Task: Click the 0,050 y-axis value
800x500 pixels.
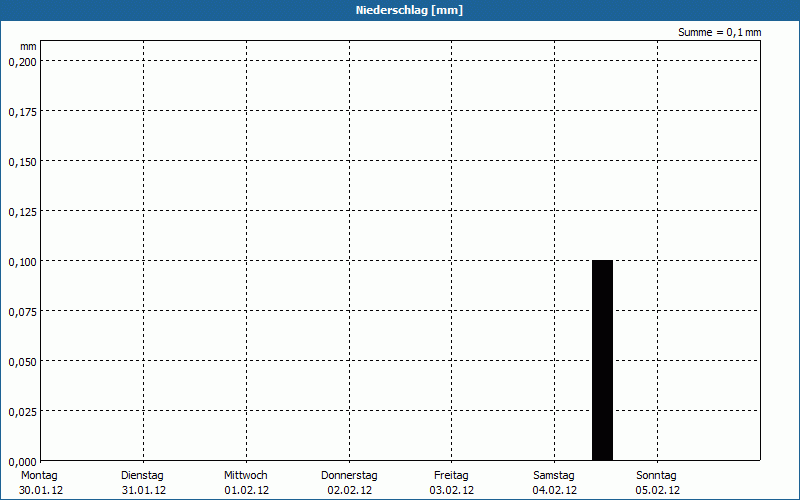Action: pos(22,362)
